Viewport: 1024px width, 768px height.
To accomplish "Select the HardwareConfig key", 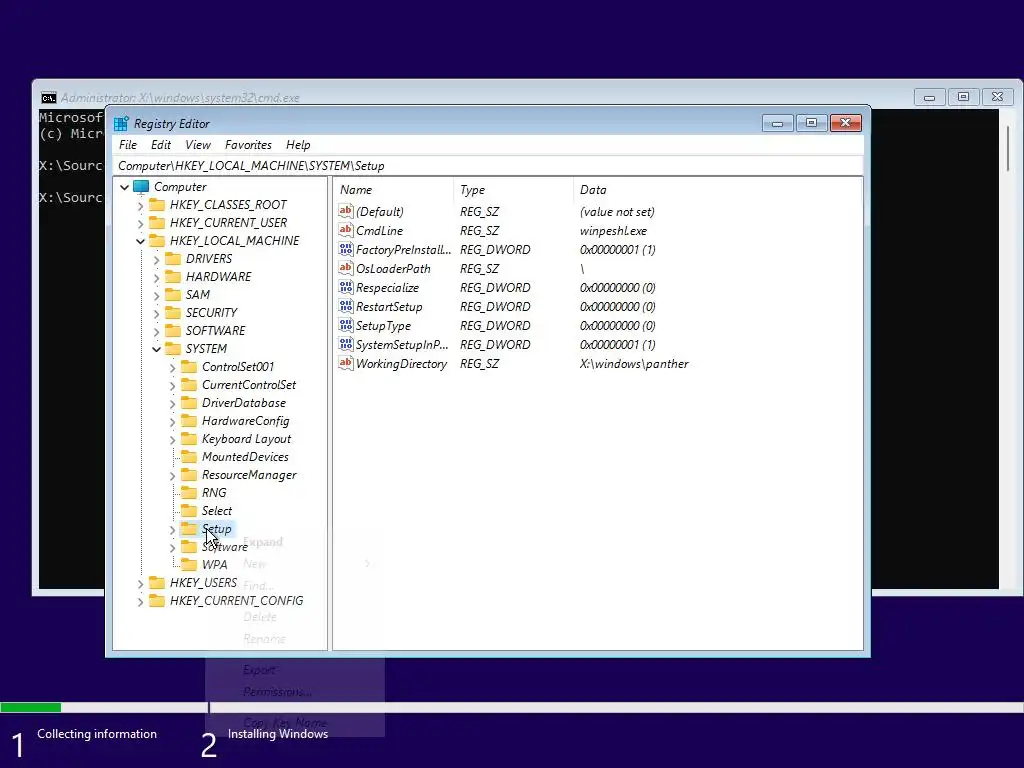I will tap(246, 421).
